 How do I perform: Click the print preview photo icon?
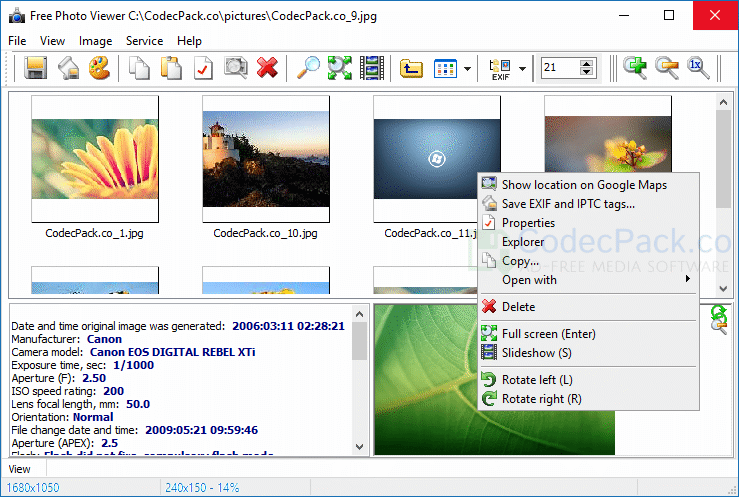click(235, 68)
